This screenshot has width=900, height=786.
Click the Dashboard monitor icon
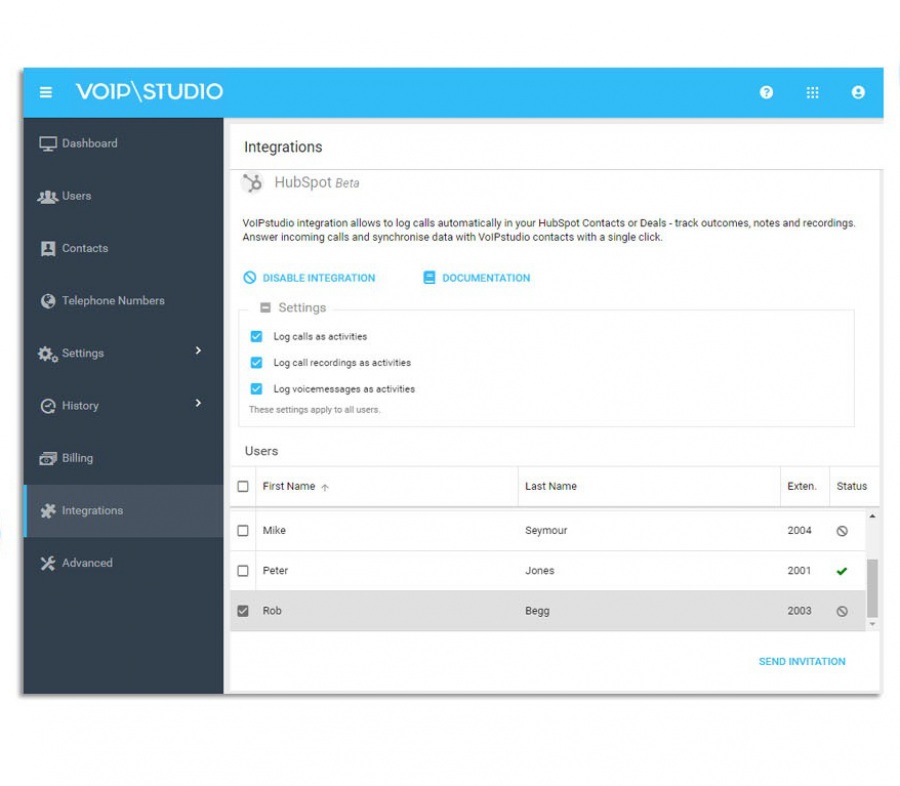pos(48,144)
